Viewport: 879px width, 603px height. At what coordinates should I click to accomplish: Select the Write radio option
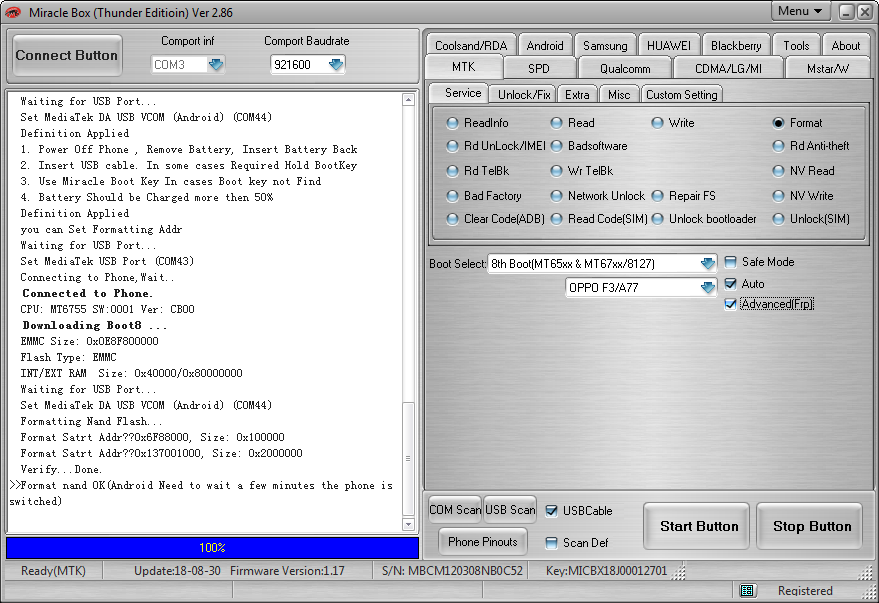coord(658,123)
